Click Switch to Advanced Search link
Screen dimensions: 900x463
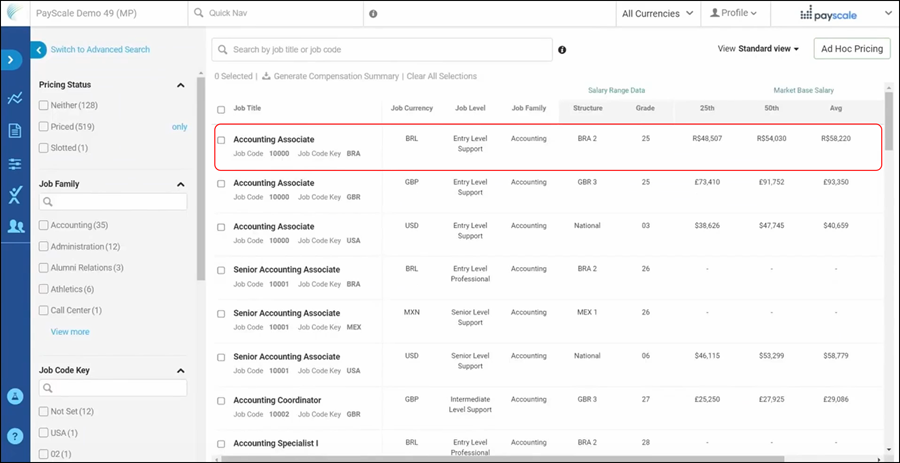[100, 50]
